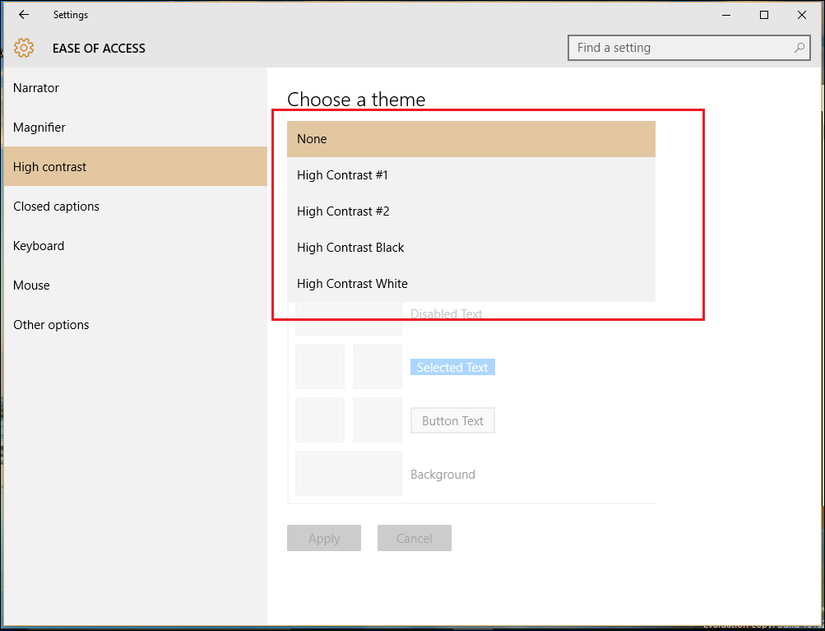Viewport: 825px width, 631px height.
Task: Open Magnifier settings
Action: coord(40,127)
